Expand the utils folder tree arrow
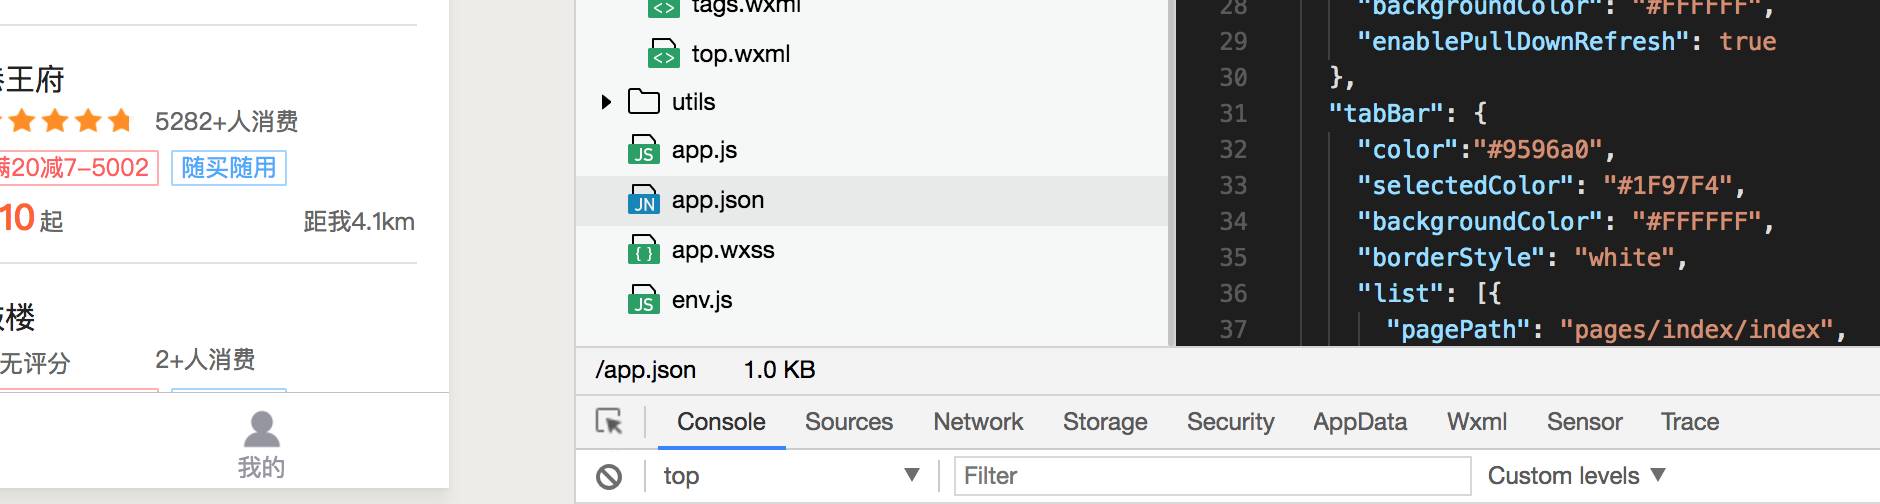This screenshot has width=1880, height=504. click(606, 102)
